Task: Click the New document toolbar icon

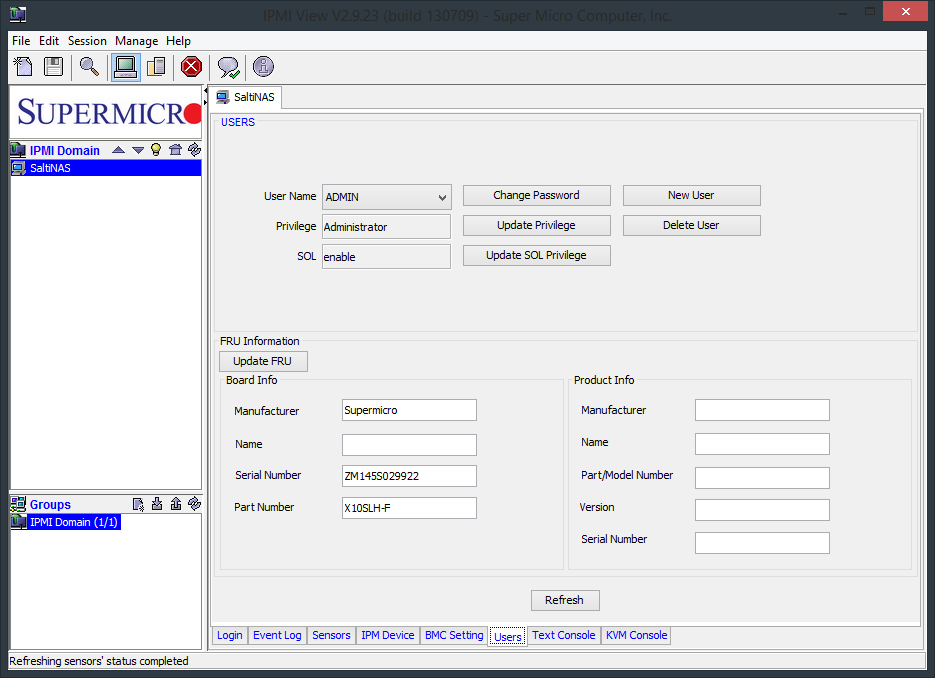Action: click(23, 67)
